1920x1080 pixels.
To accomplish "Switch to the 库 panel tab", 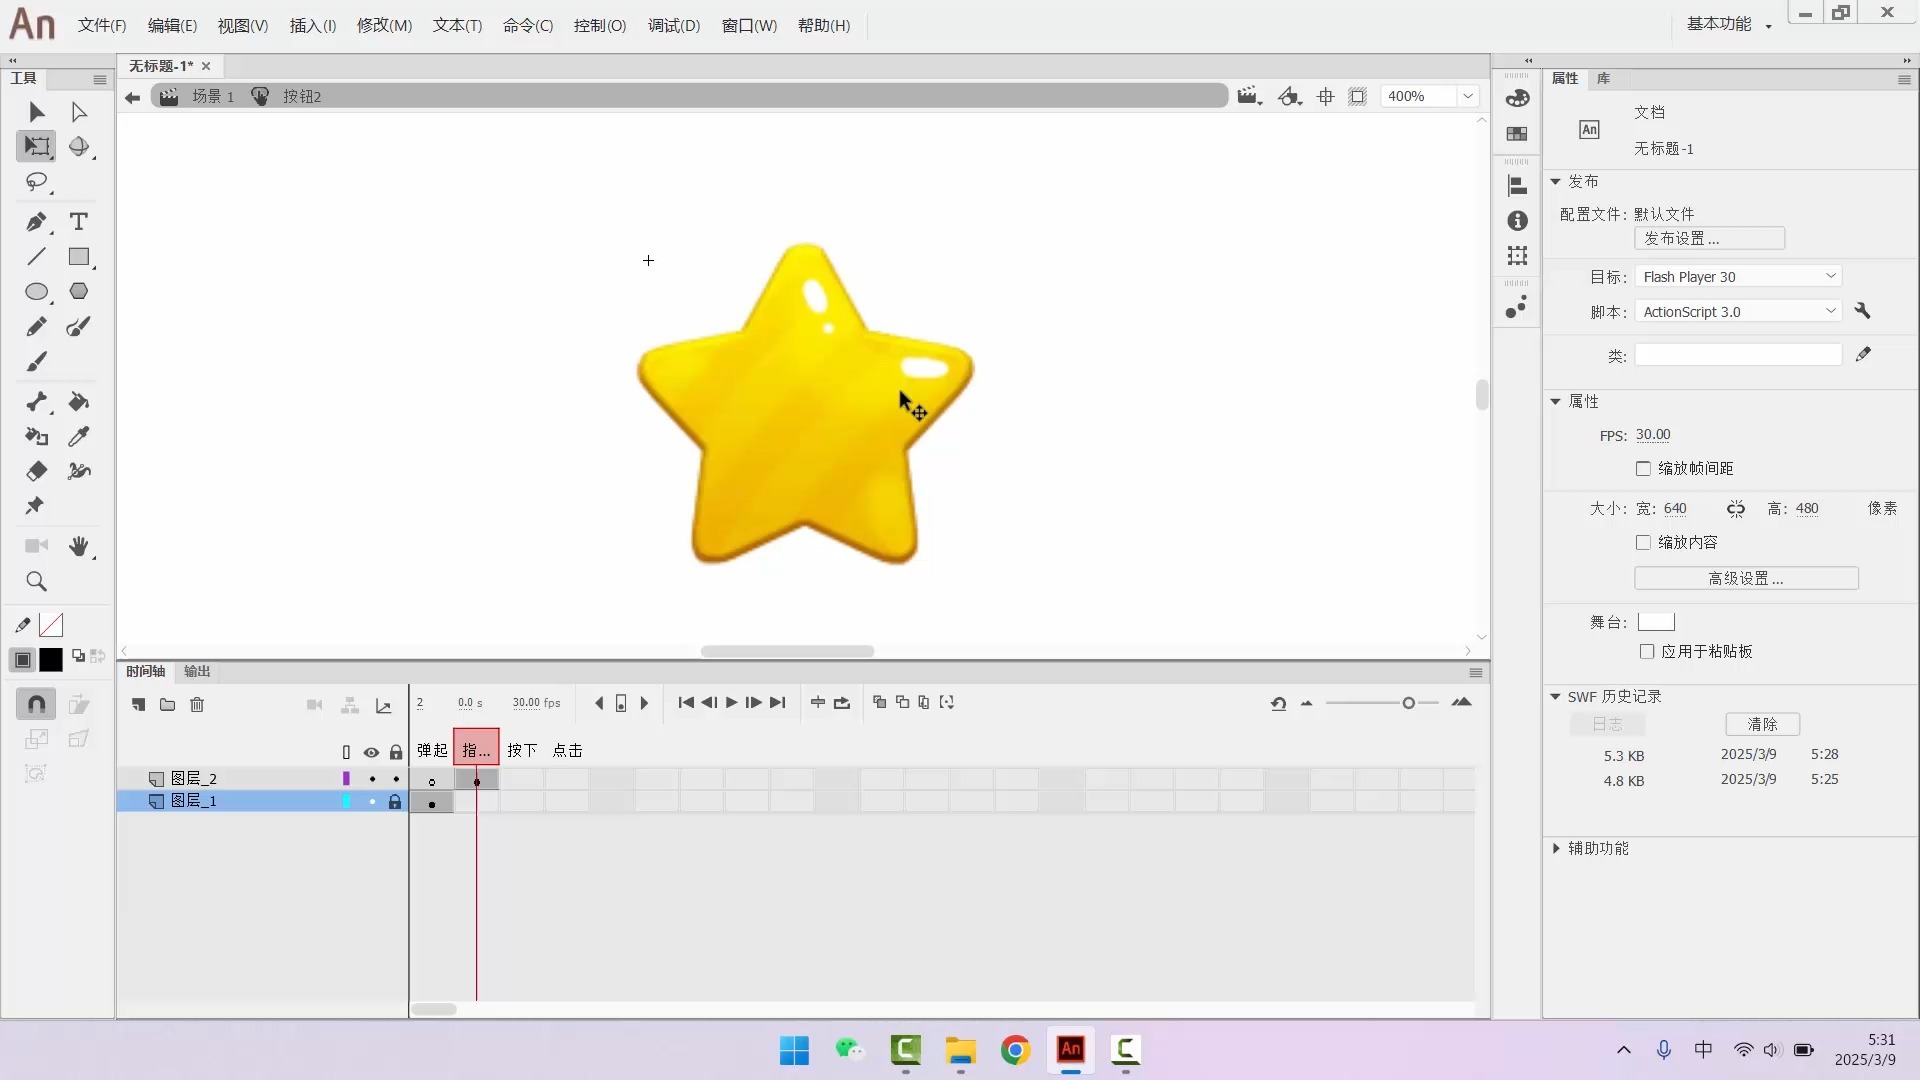I will click(x=1603, y=79).
